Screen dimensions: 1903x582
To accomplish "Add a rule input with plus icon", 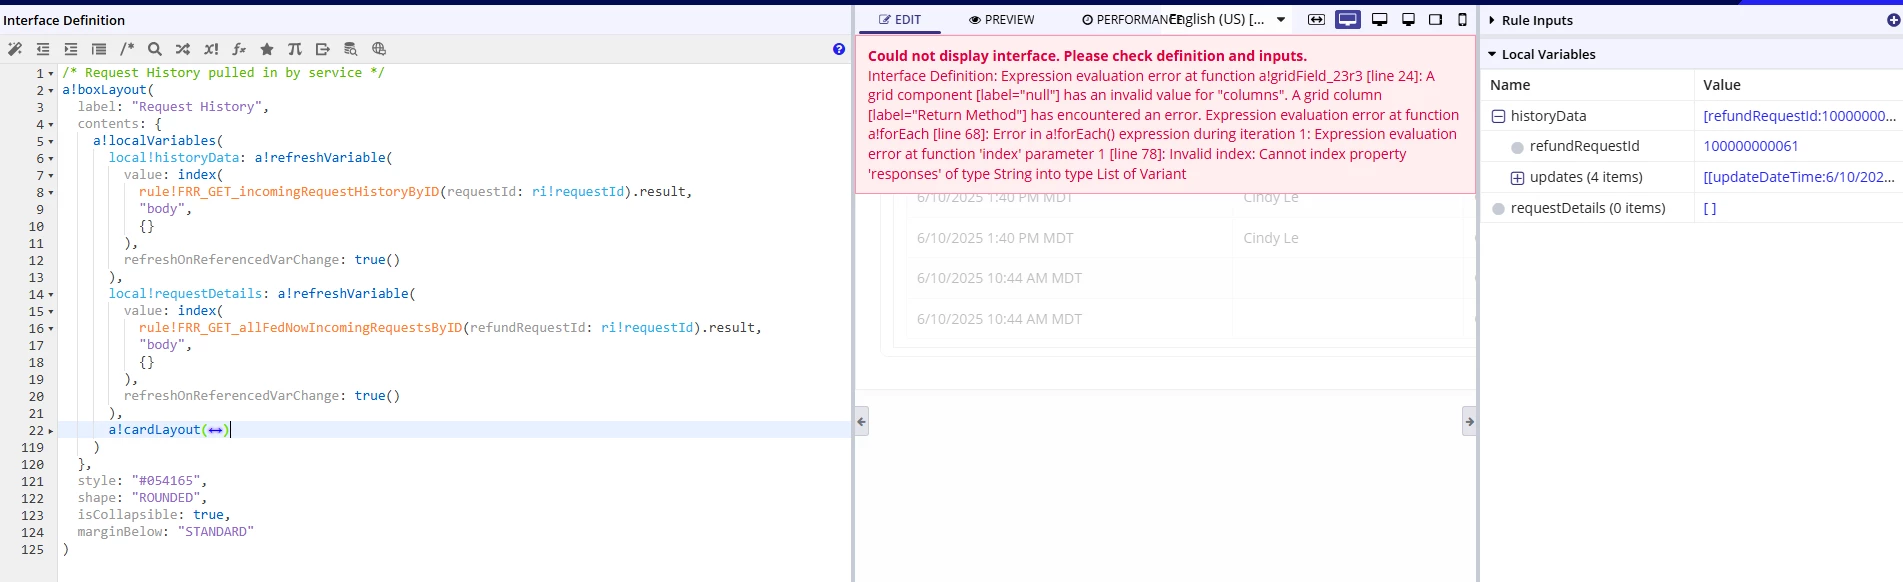I will click(x=1893, y=20).
